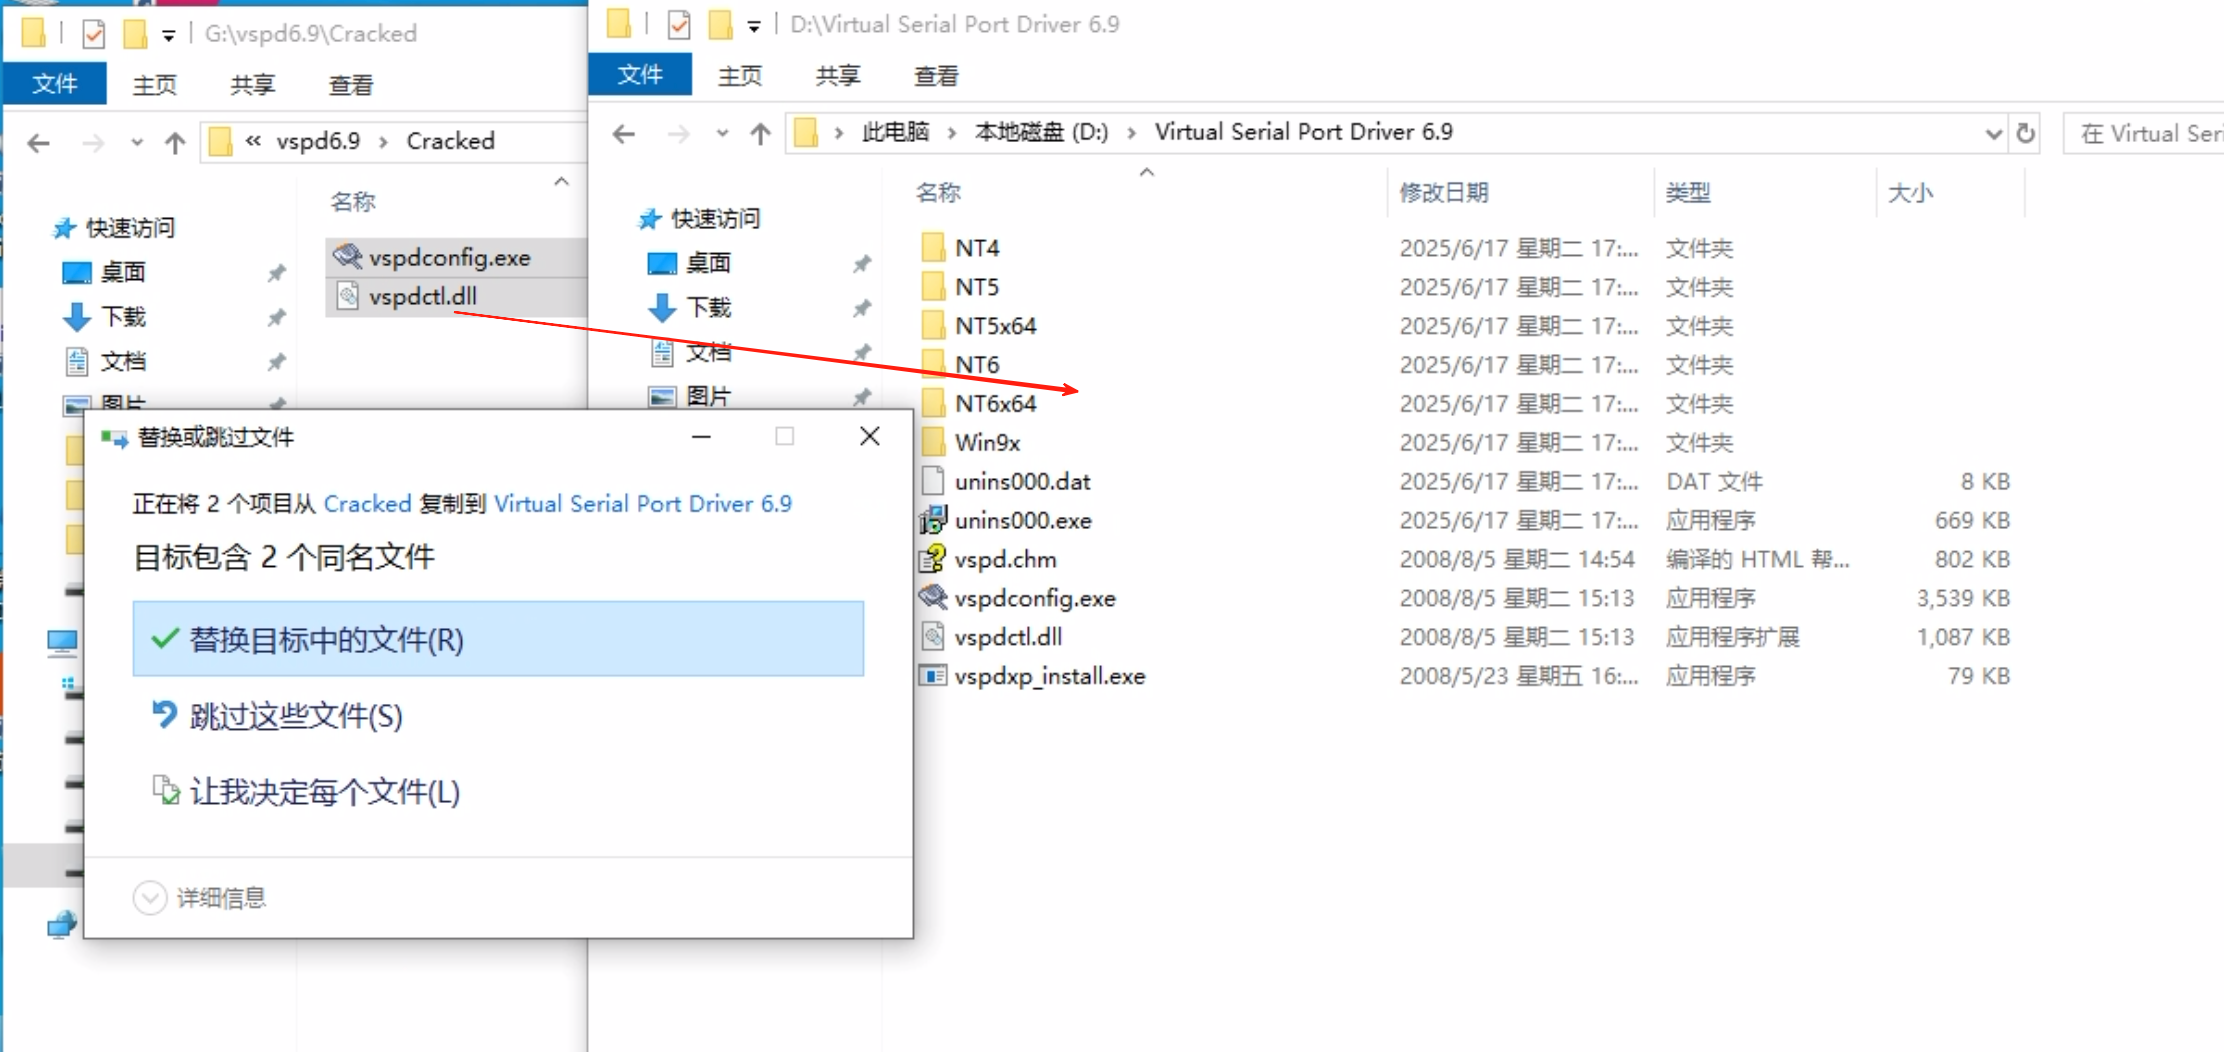
Task: Click vspd6.9 breadcrumb in left window
Action: coord(318,141)
